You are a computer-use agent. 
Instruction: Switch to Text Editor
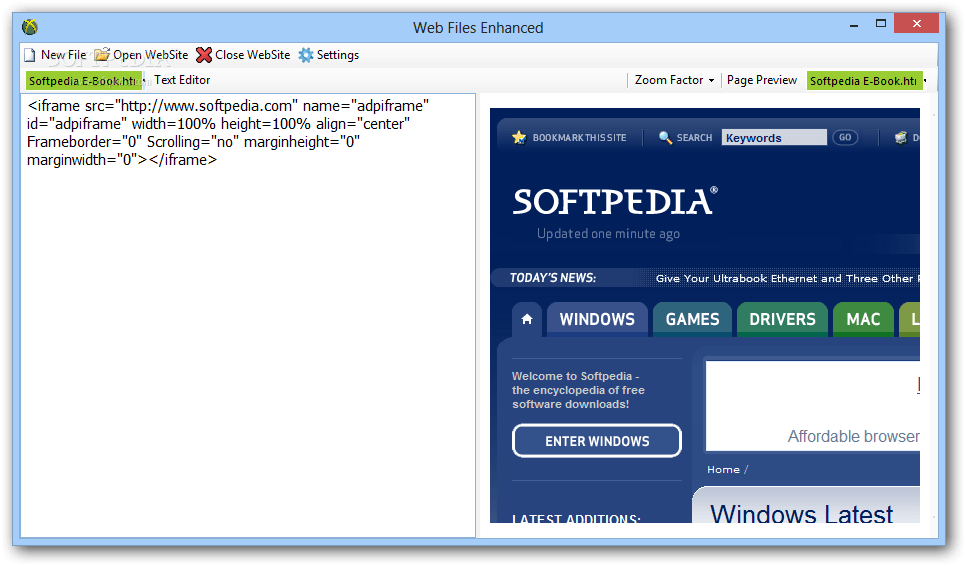point(182,80)
